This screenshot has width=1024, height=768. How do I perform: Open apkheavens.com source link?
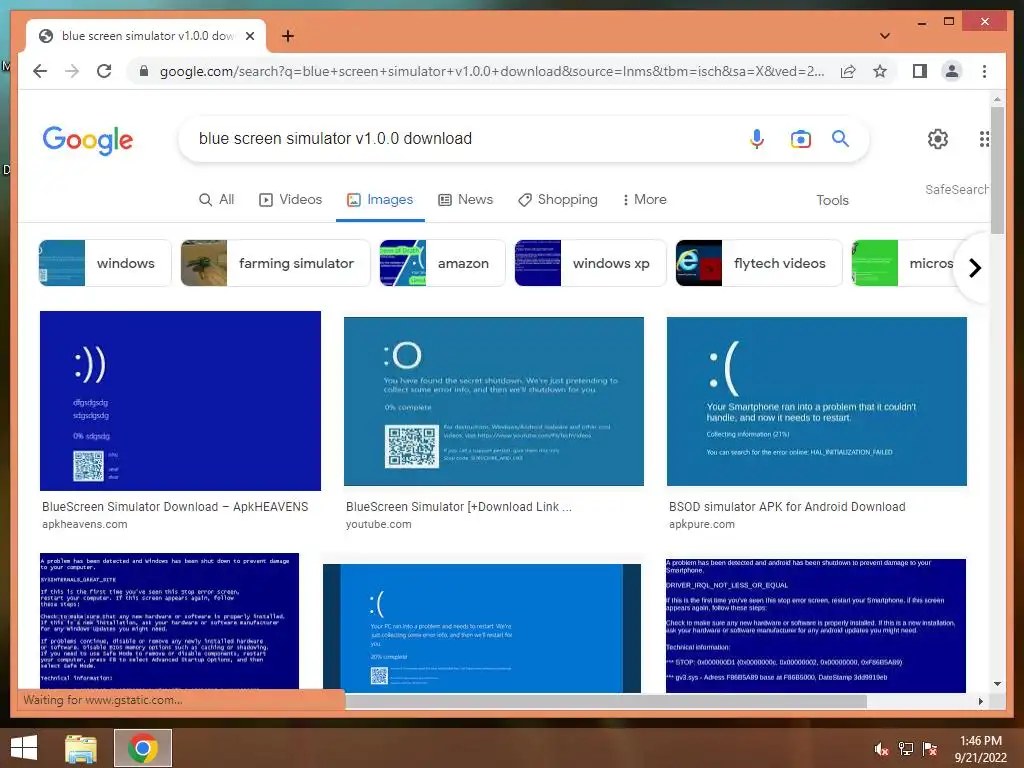[84, 524]
